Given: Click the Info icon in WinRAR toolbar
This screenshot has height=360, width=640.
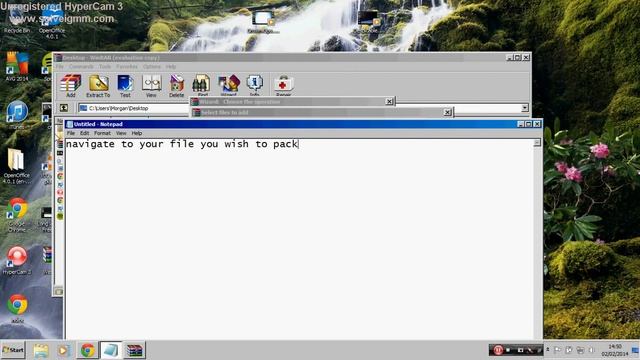Looking at the screenshot, I should [255, 85].
